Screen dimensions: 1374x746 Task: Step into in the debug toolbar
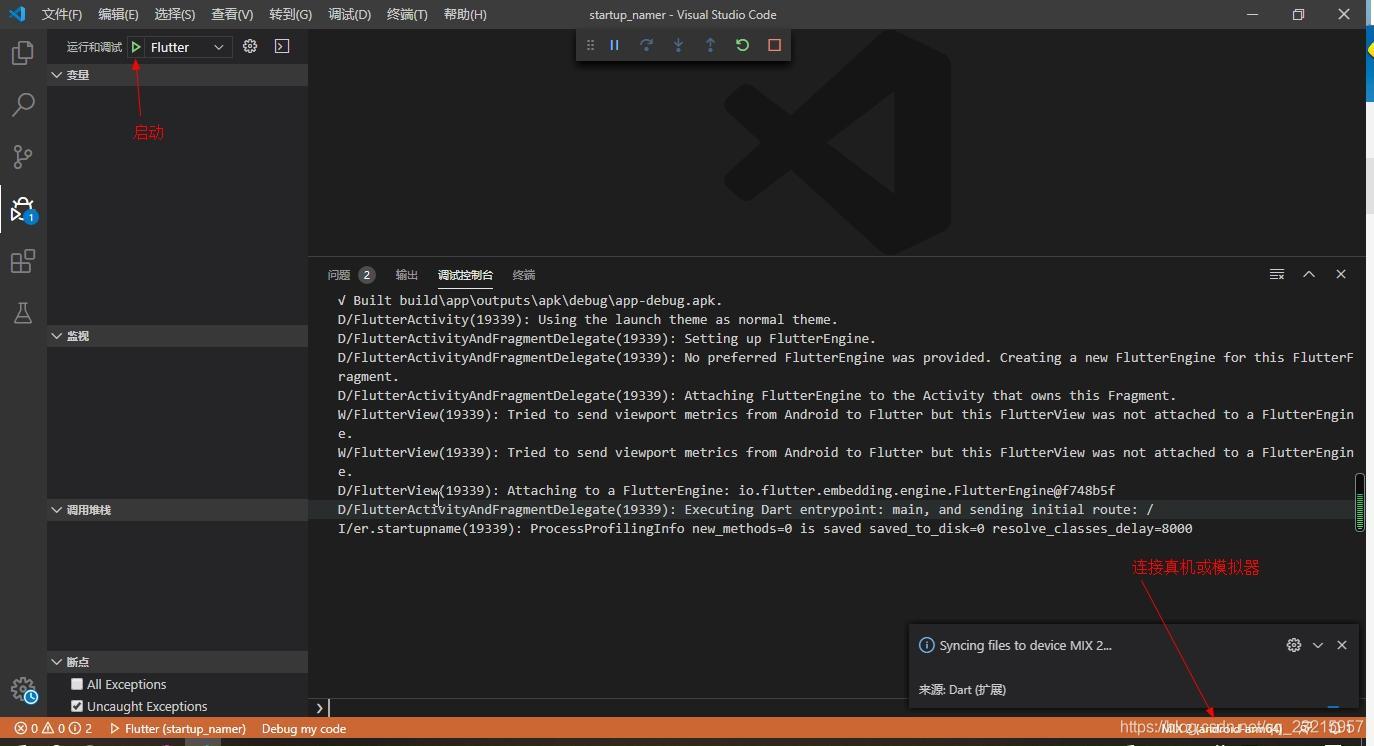(678, 45)
